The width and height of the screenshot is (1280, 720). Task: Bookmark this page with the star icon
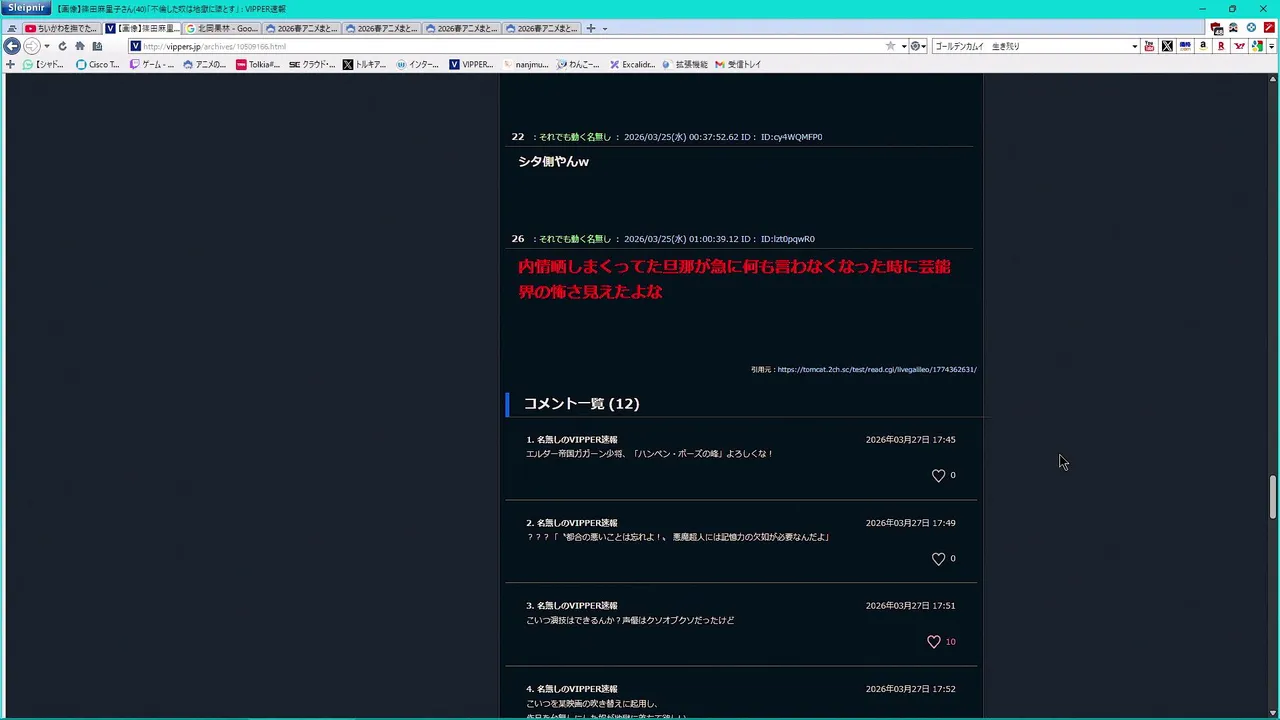tap(890, 46)
